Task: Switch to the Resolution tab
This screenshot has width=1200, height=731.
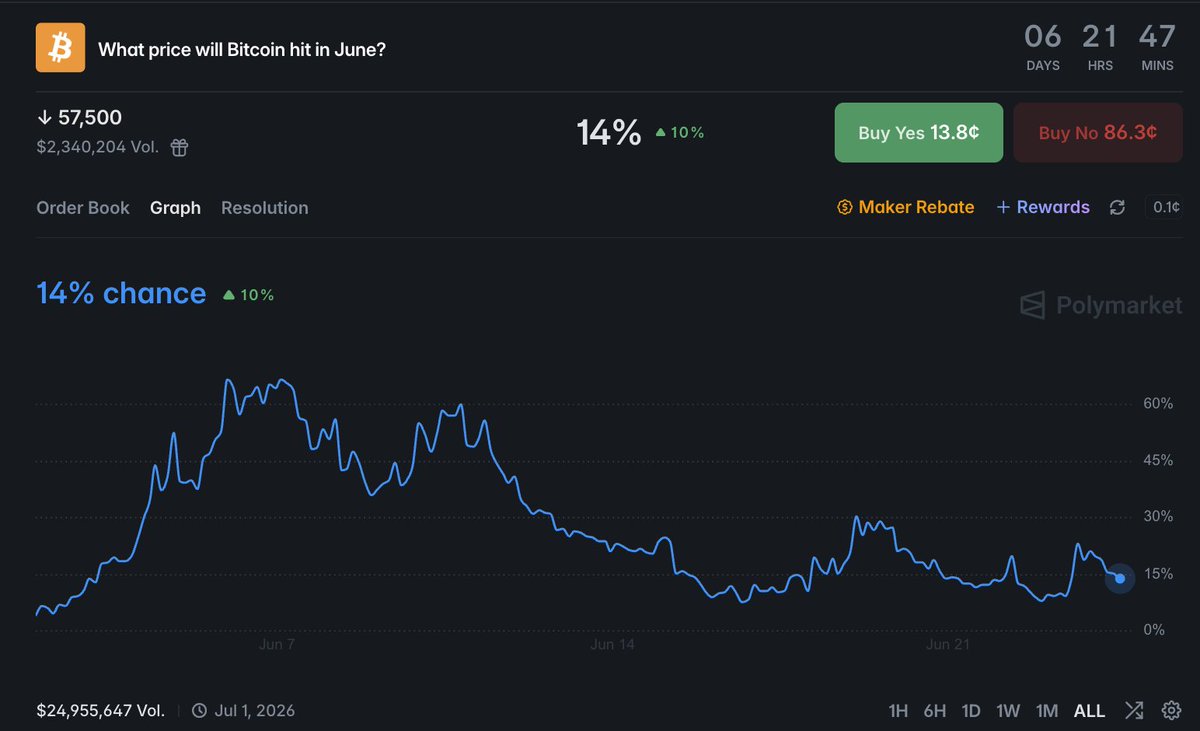Action: click(265, 208)
